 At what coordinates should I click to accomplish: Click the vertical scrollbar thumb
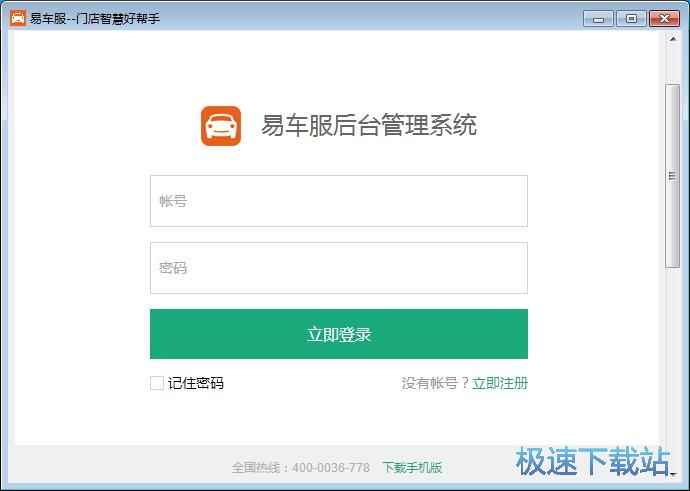pyautogui.click(x=672, y=176)
